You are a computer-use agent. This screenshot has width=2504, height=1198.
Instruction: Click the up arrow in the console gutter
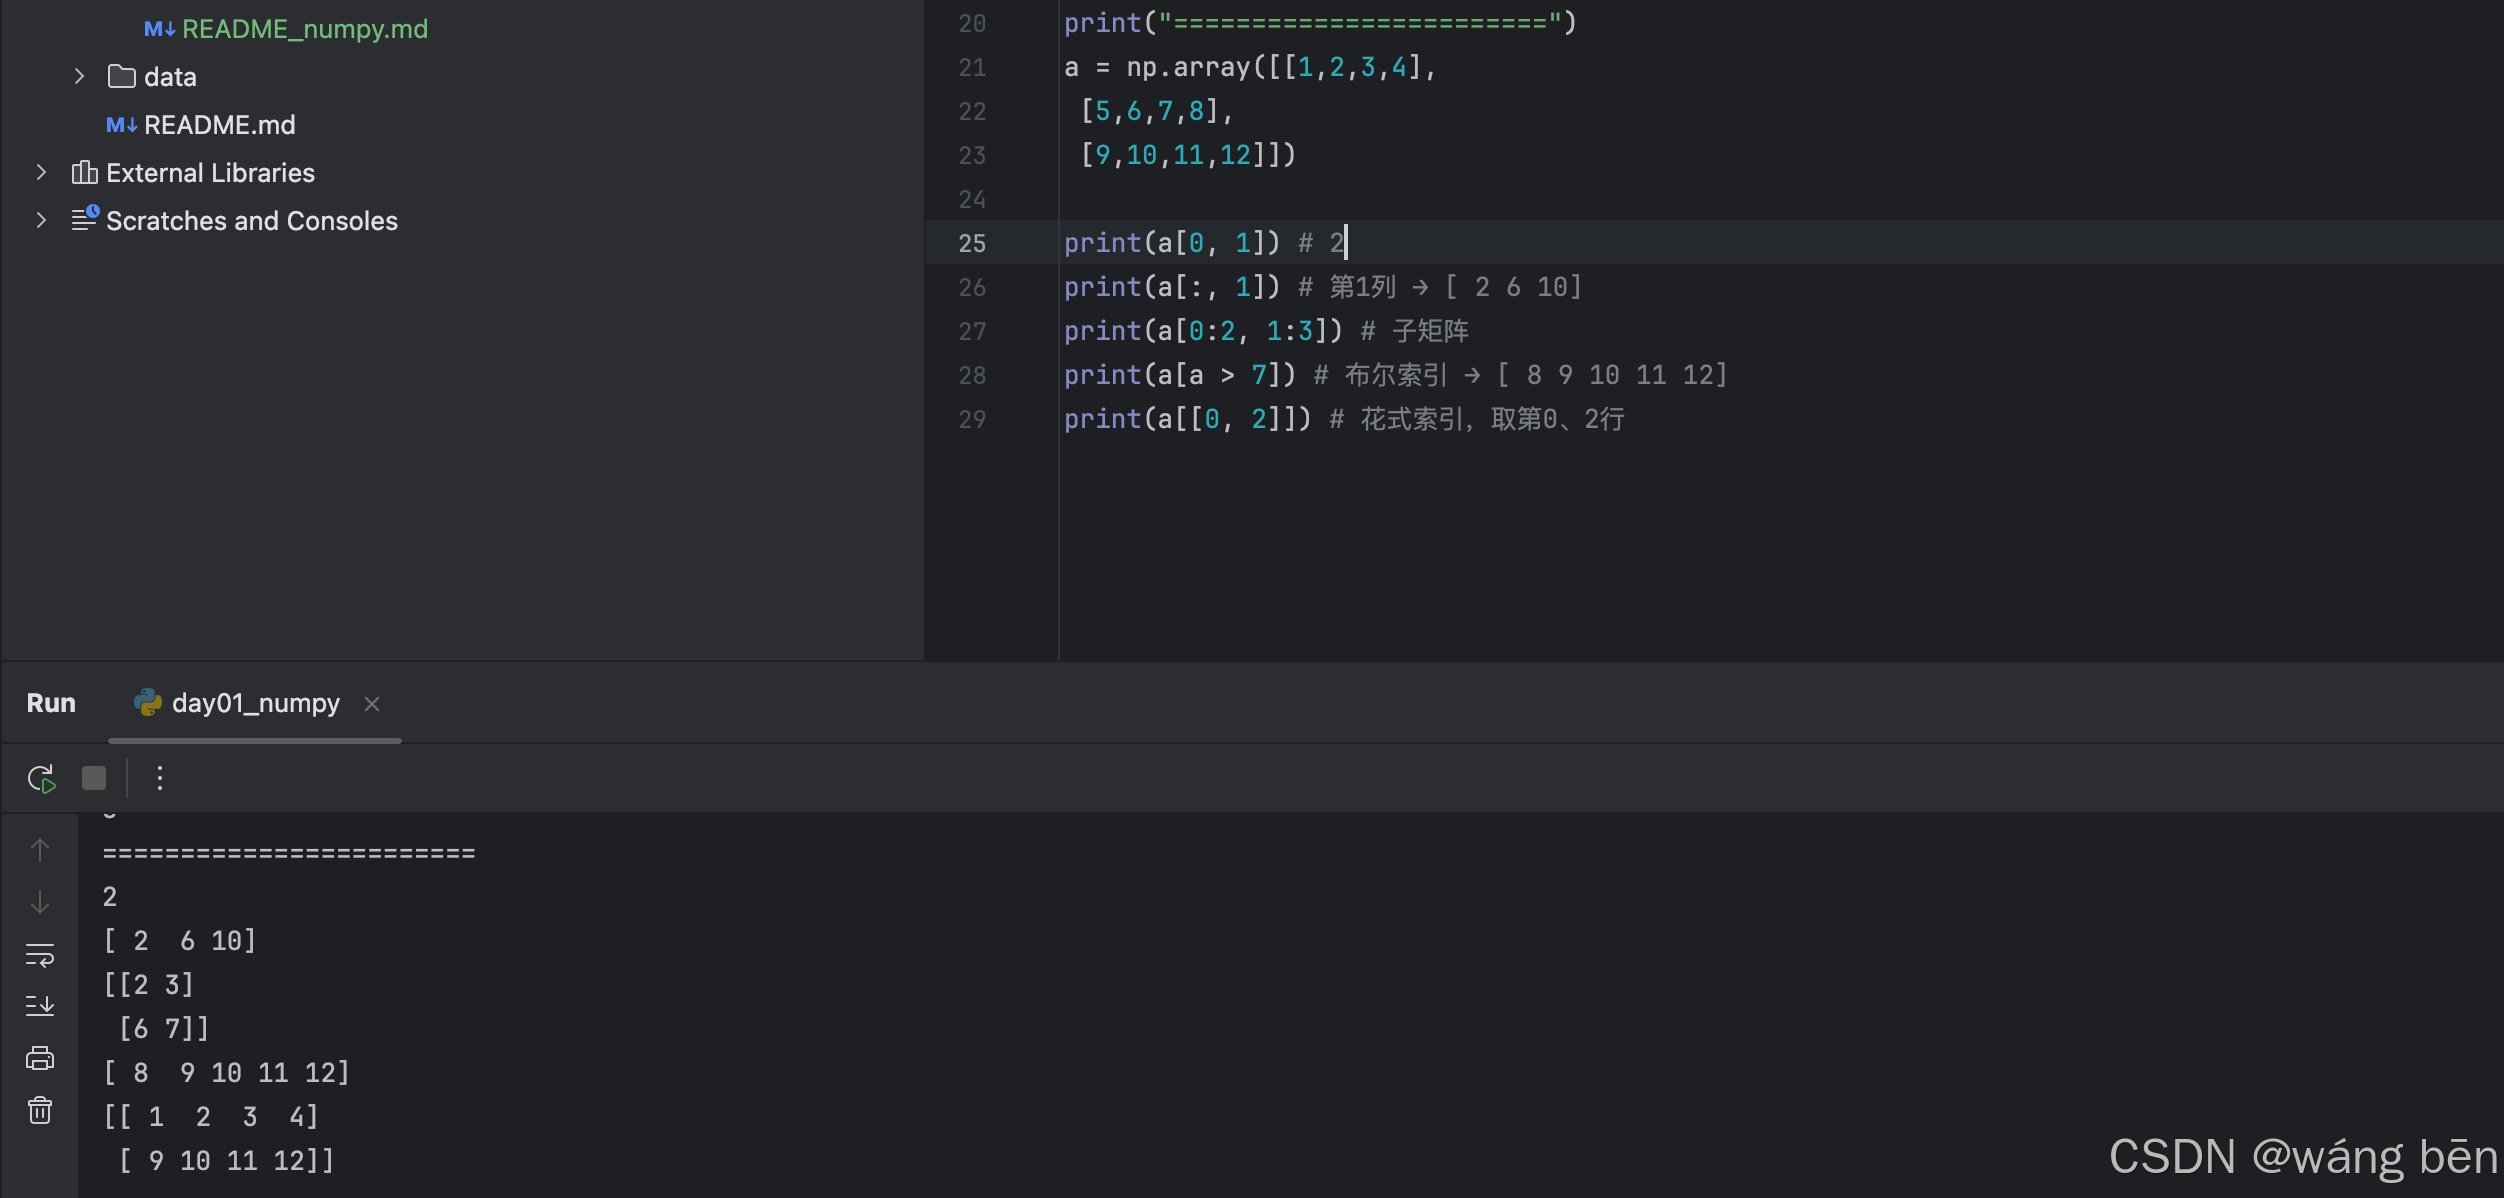pos(40,850)
